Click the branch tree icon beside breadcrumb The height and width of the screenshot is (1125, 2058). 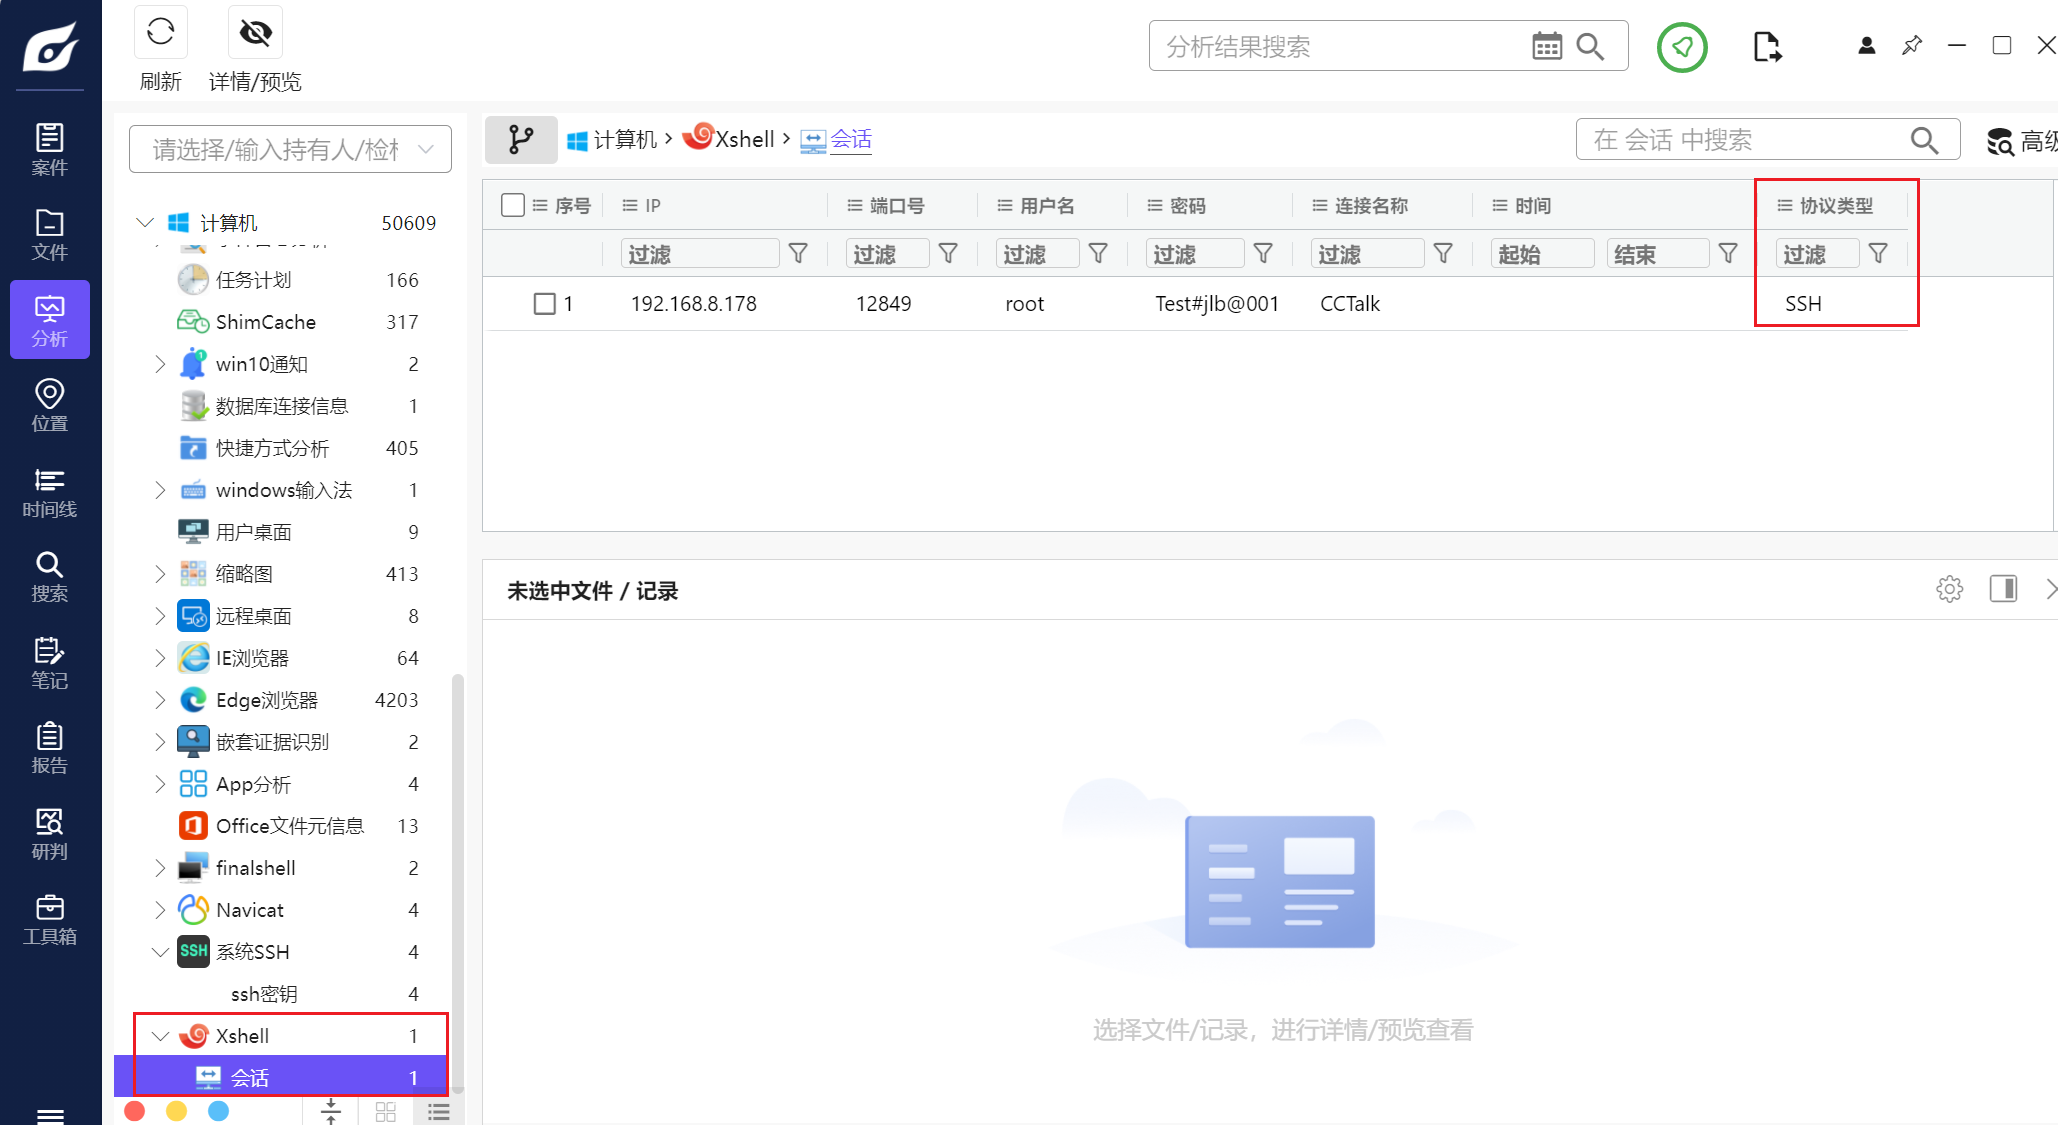point(520,139)
